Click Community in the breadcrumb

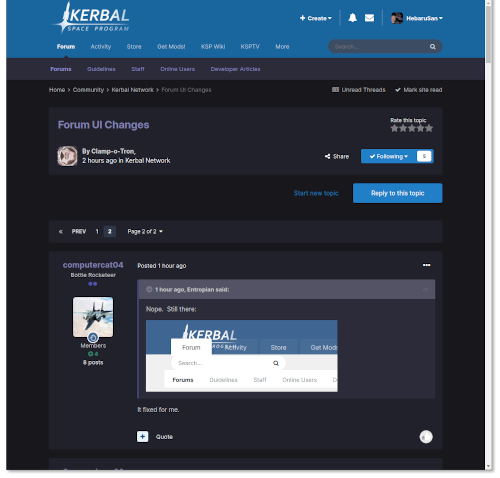tap(88, 90)
